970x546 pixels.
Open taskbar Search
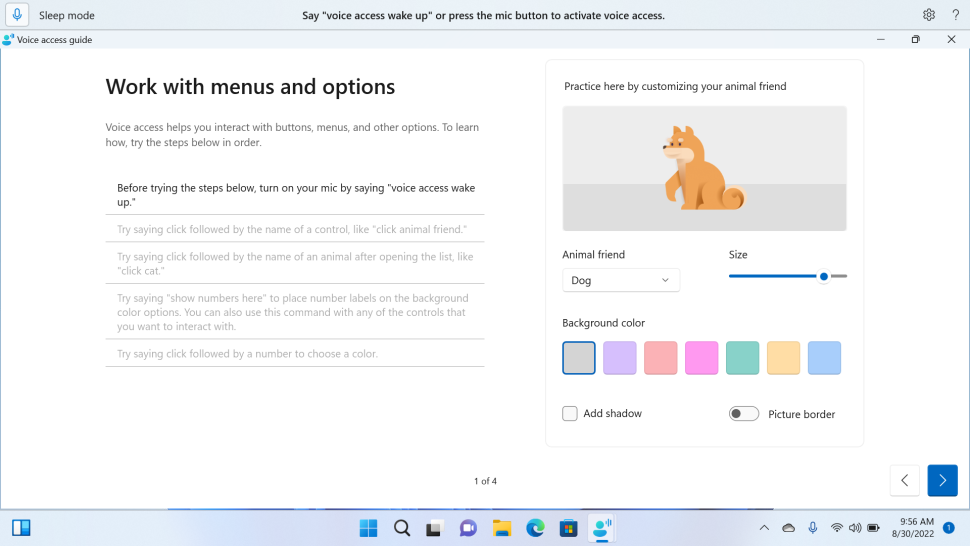tap(402, 528)
